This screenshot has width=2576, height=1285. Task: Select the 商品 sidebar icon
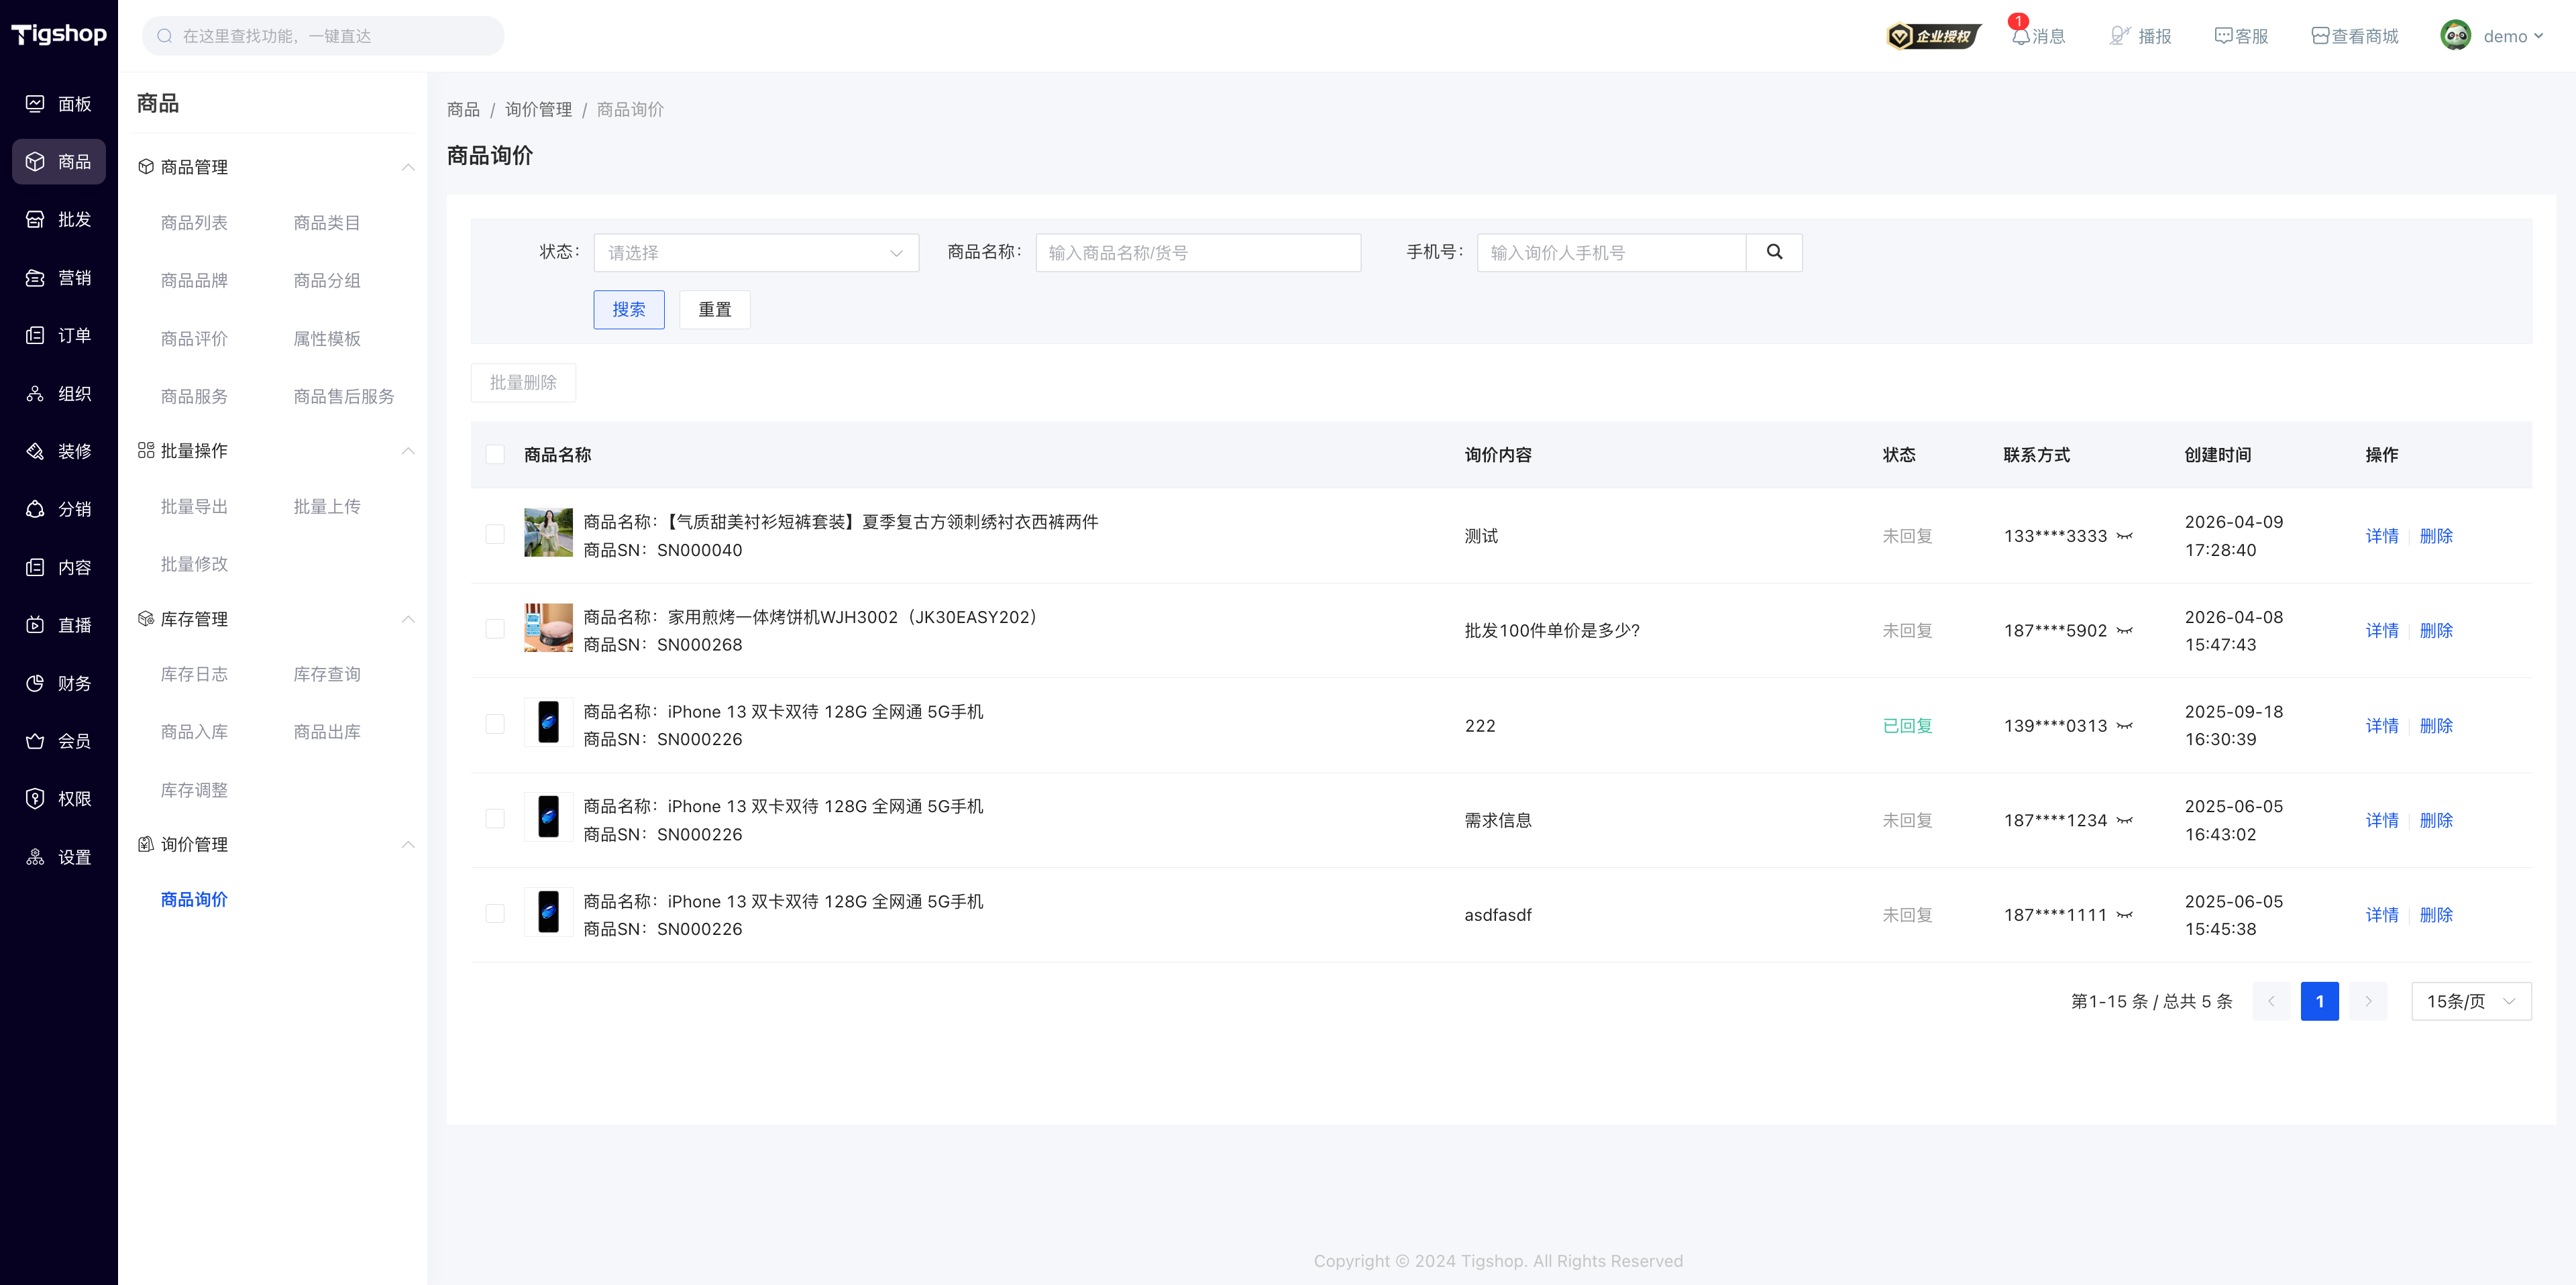pos(35,162)
